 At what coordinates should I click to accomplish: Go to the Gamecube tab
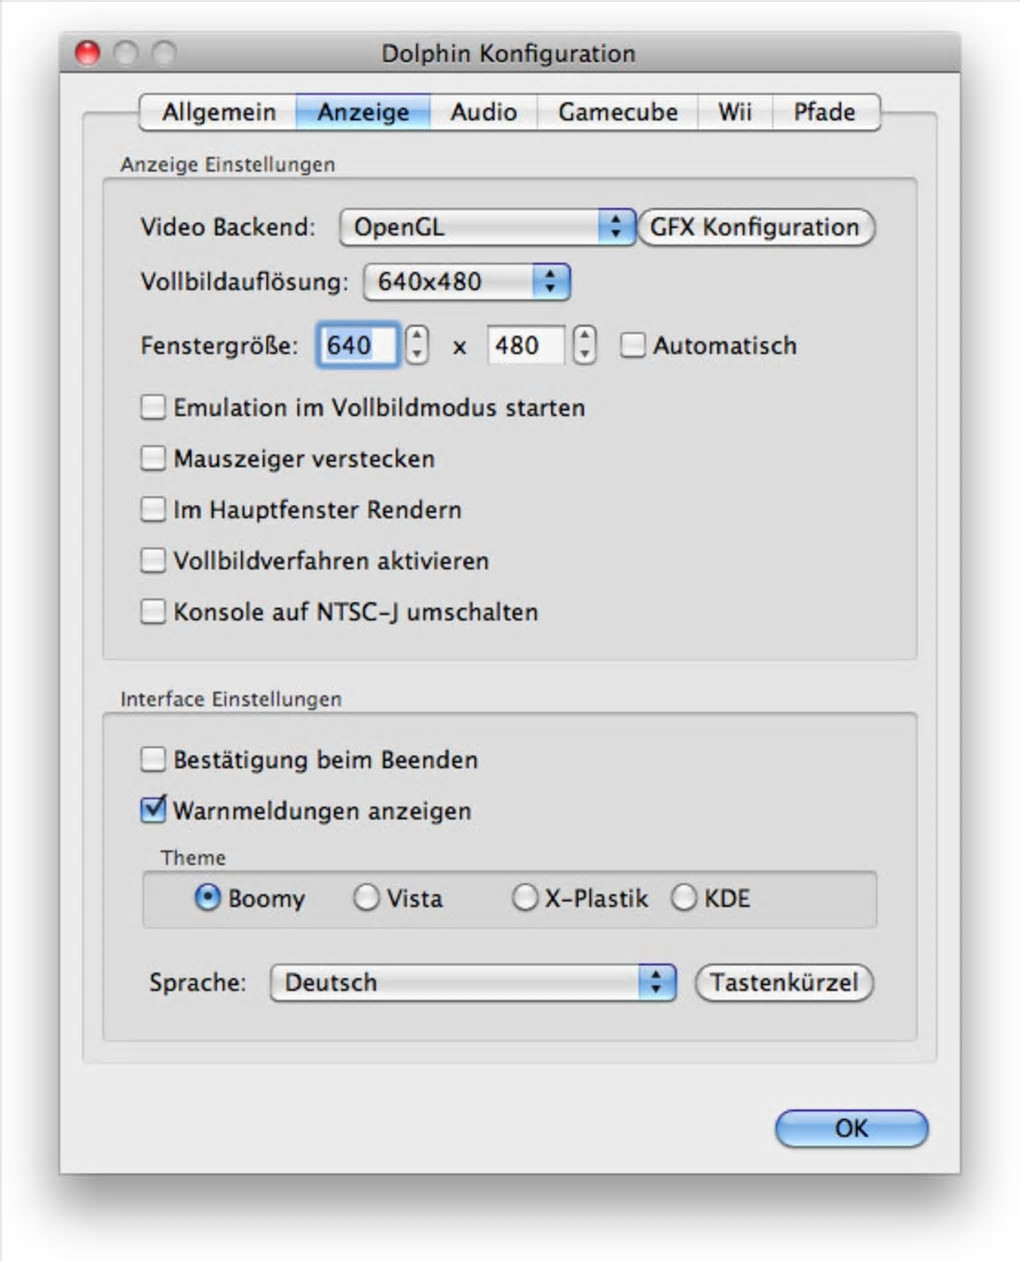pos(617,112)
